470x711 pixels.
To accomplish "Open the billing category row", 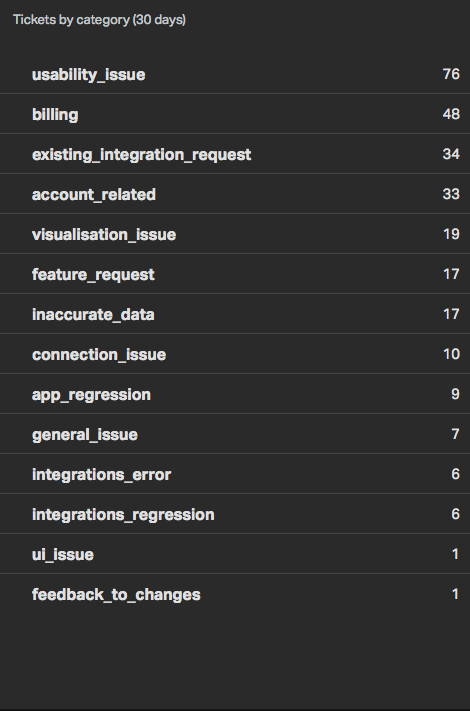I will (x=235, y=114).
